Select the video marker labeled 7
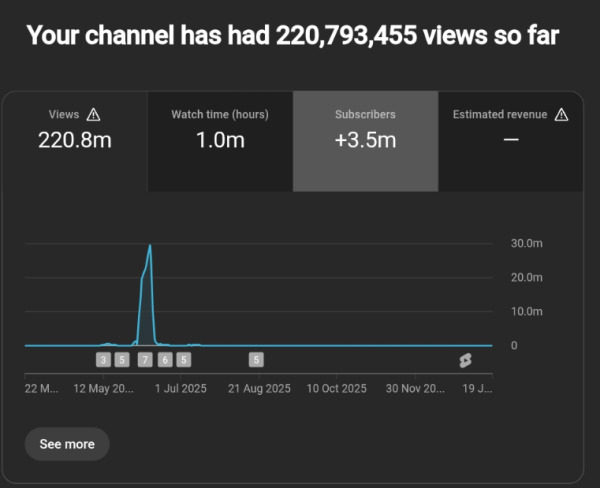This screenshot has height=488, width=600. [145, 359]
